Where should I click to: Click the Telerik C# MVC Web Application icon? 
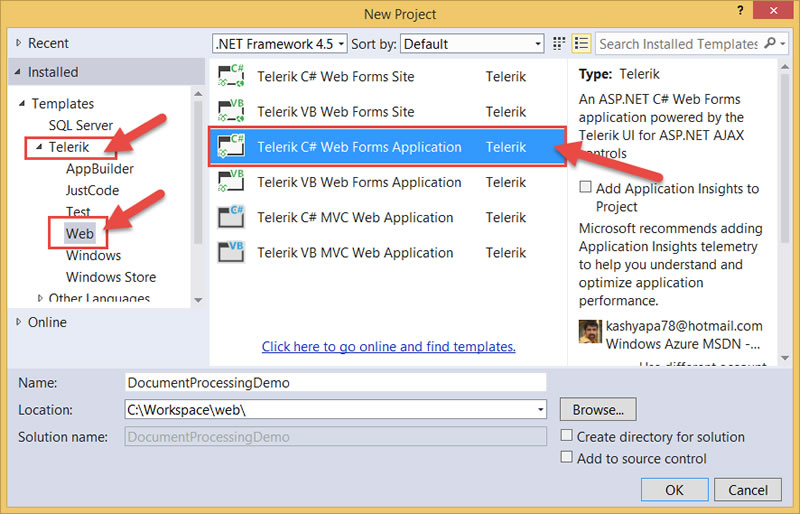pos(231,217)
